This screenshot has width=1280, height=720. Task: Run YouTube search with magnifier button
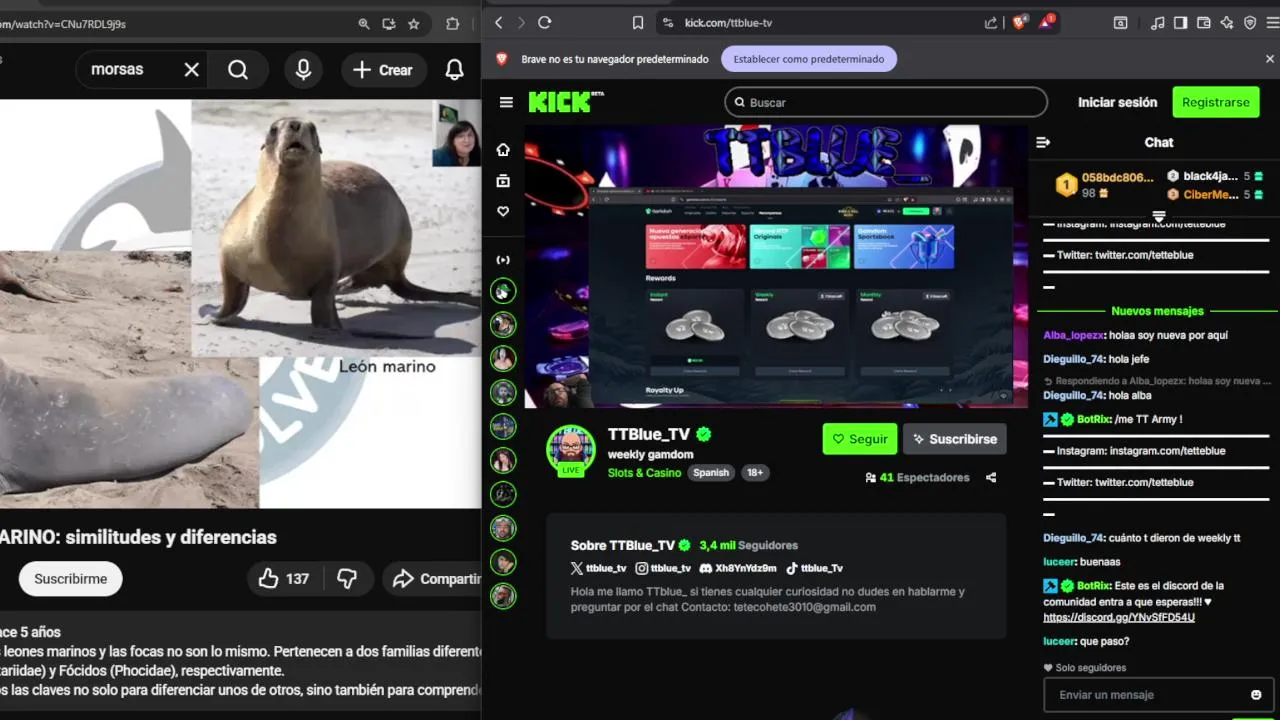click(x=238, y=70)
